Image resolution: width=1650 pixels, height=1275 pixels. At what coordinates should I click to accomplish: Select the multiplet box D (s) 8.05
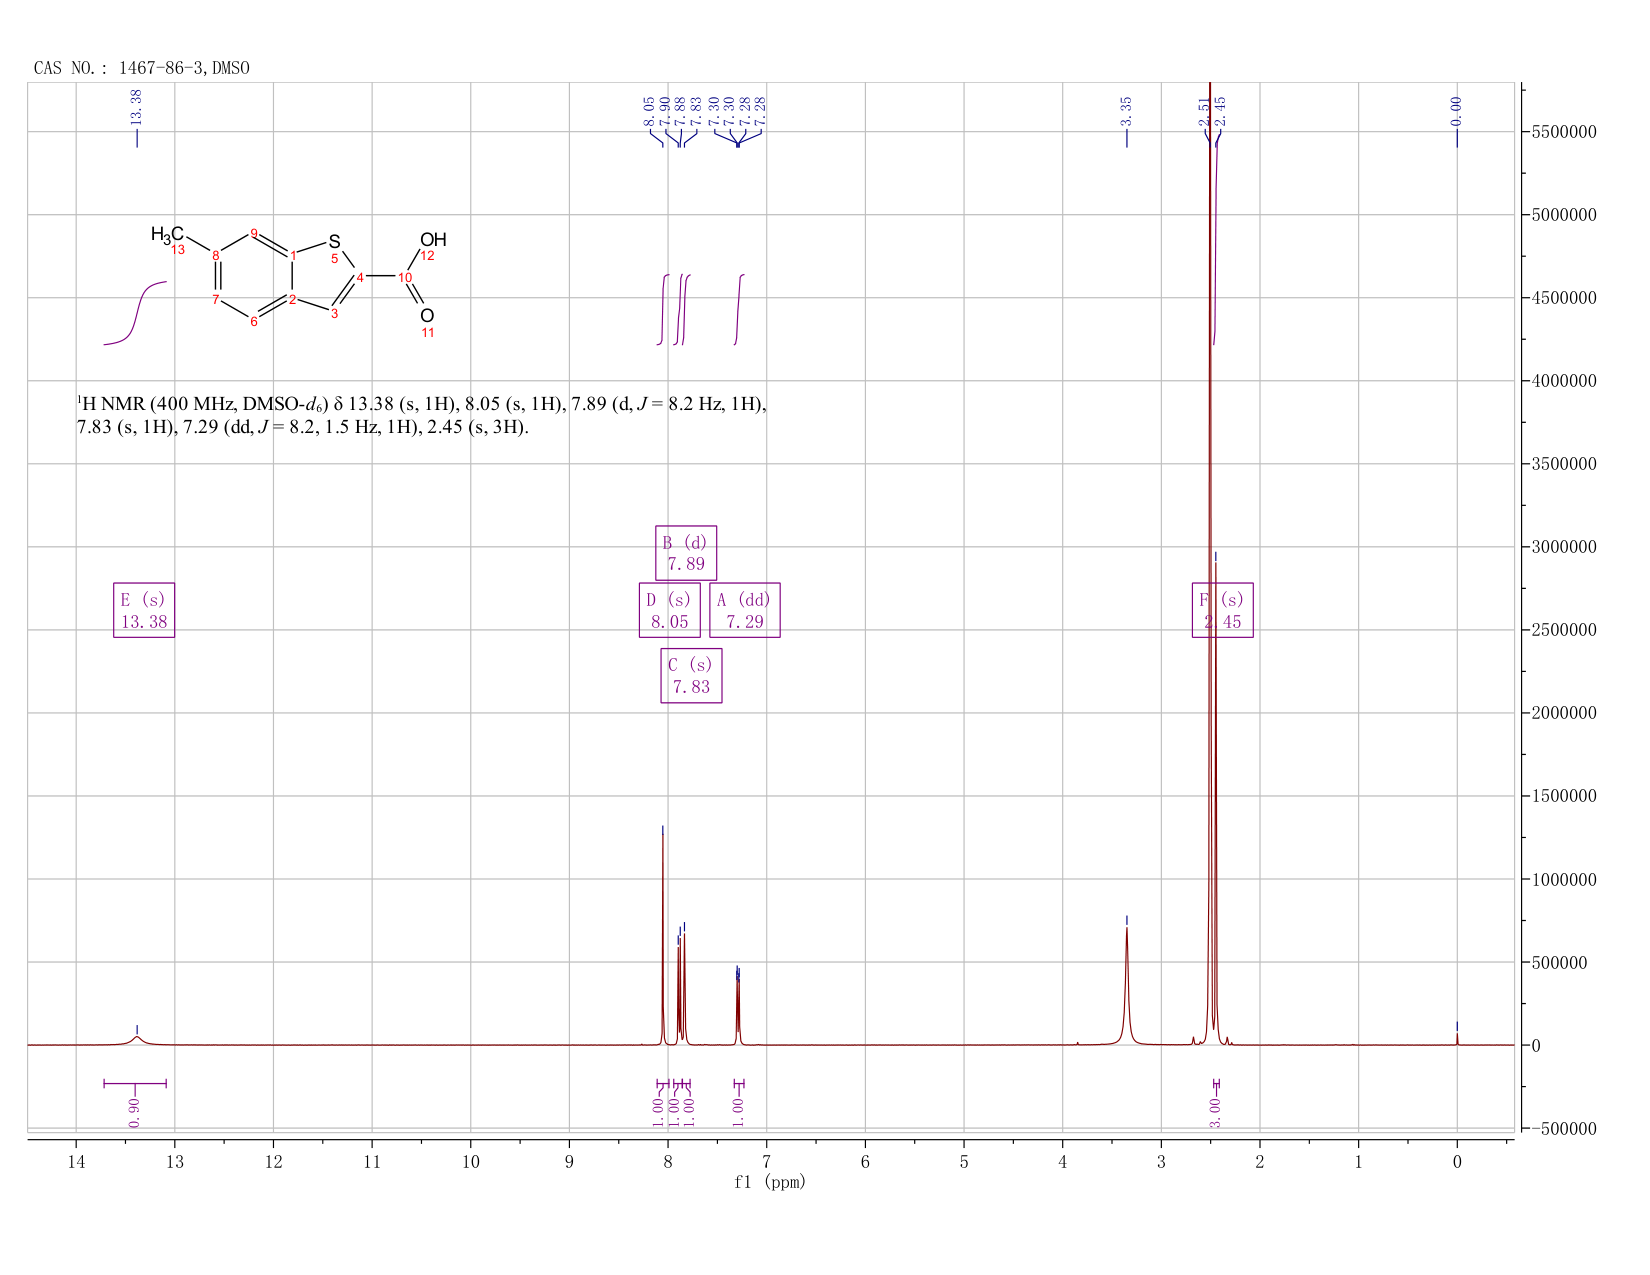click(x=669, y=610)
